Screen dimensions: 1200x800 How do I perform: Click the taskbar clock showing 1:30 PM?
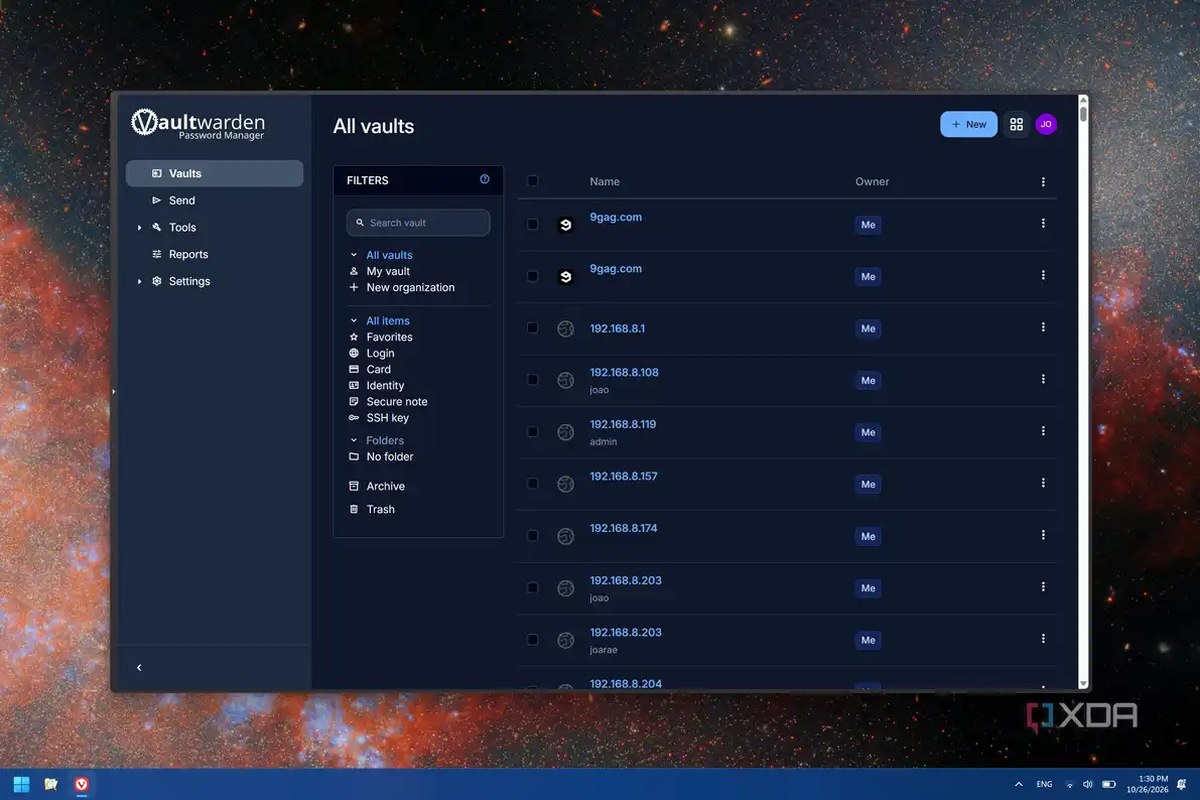pos(1149,785)
